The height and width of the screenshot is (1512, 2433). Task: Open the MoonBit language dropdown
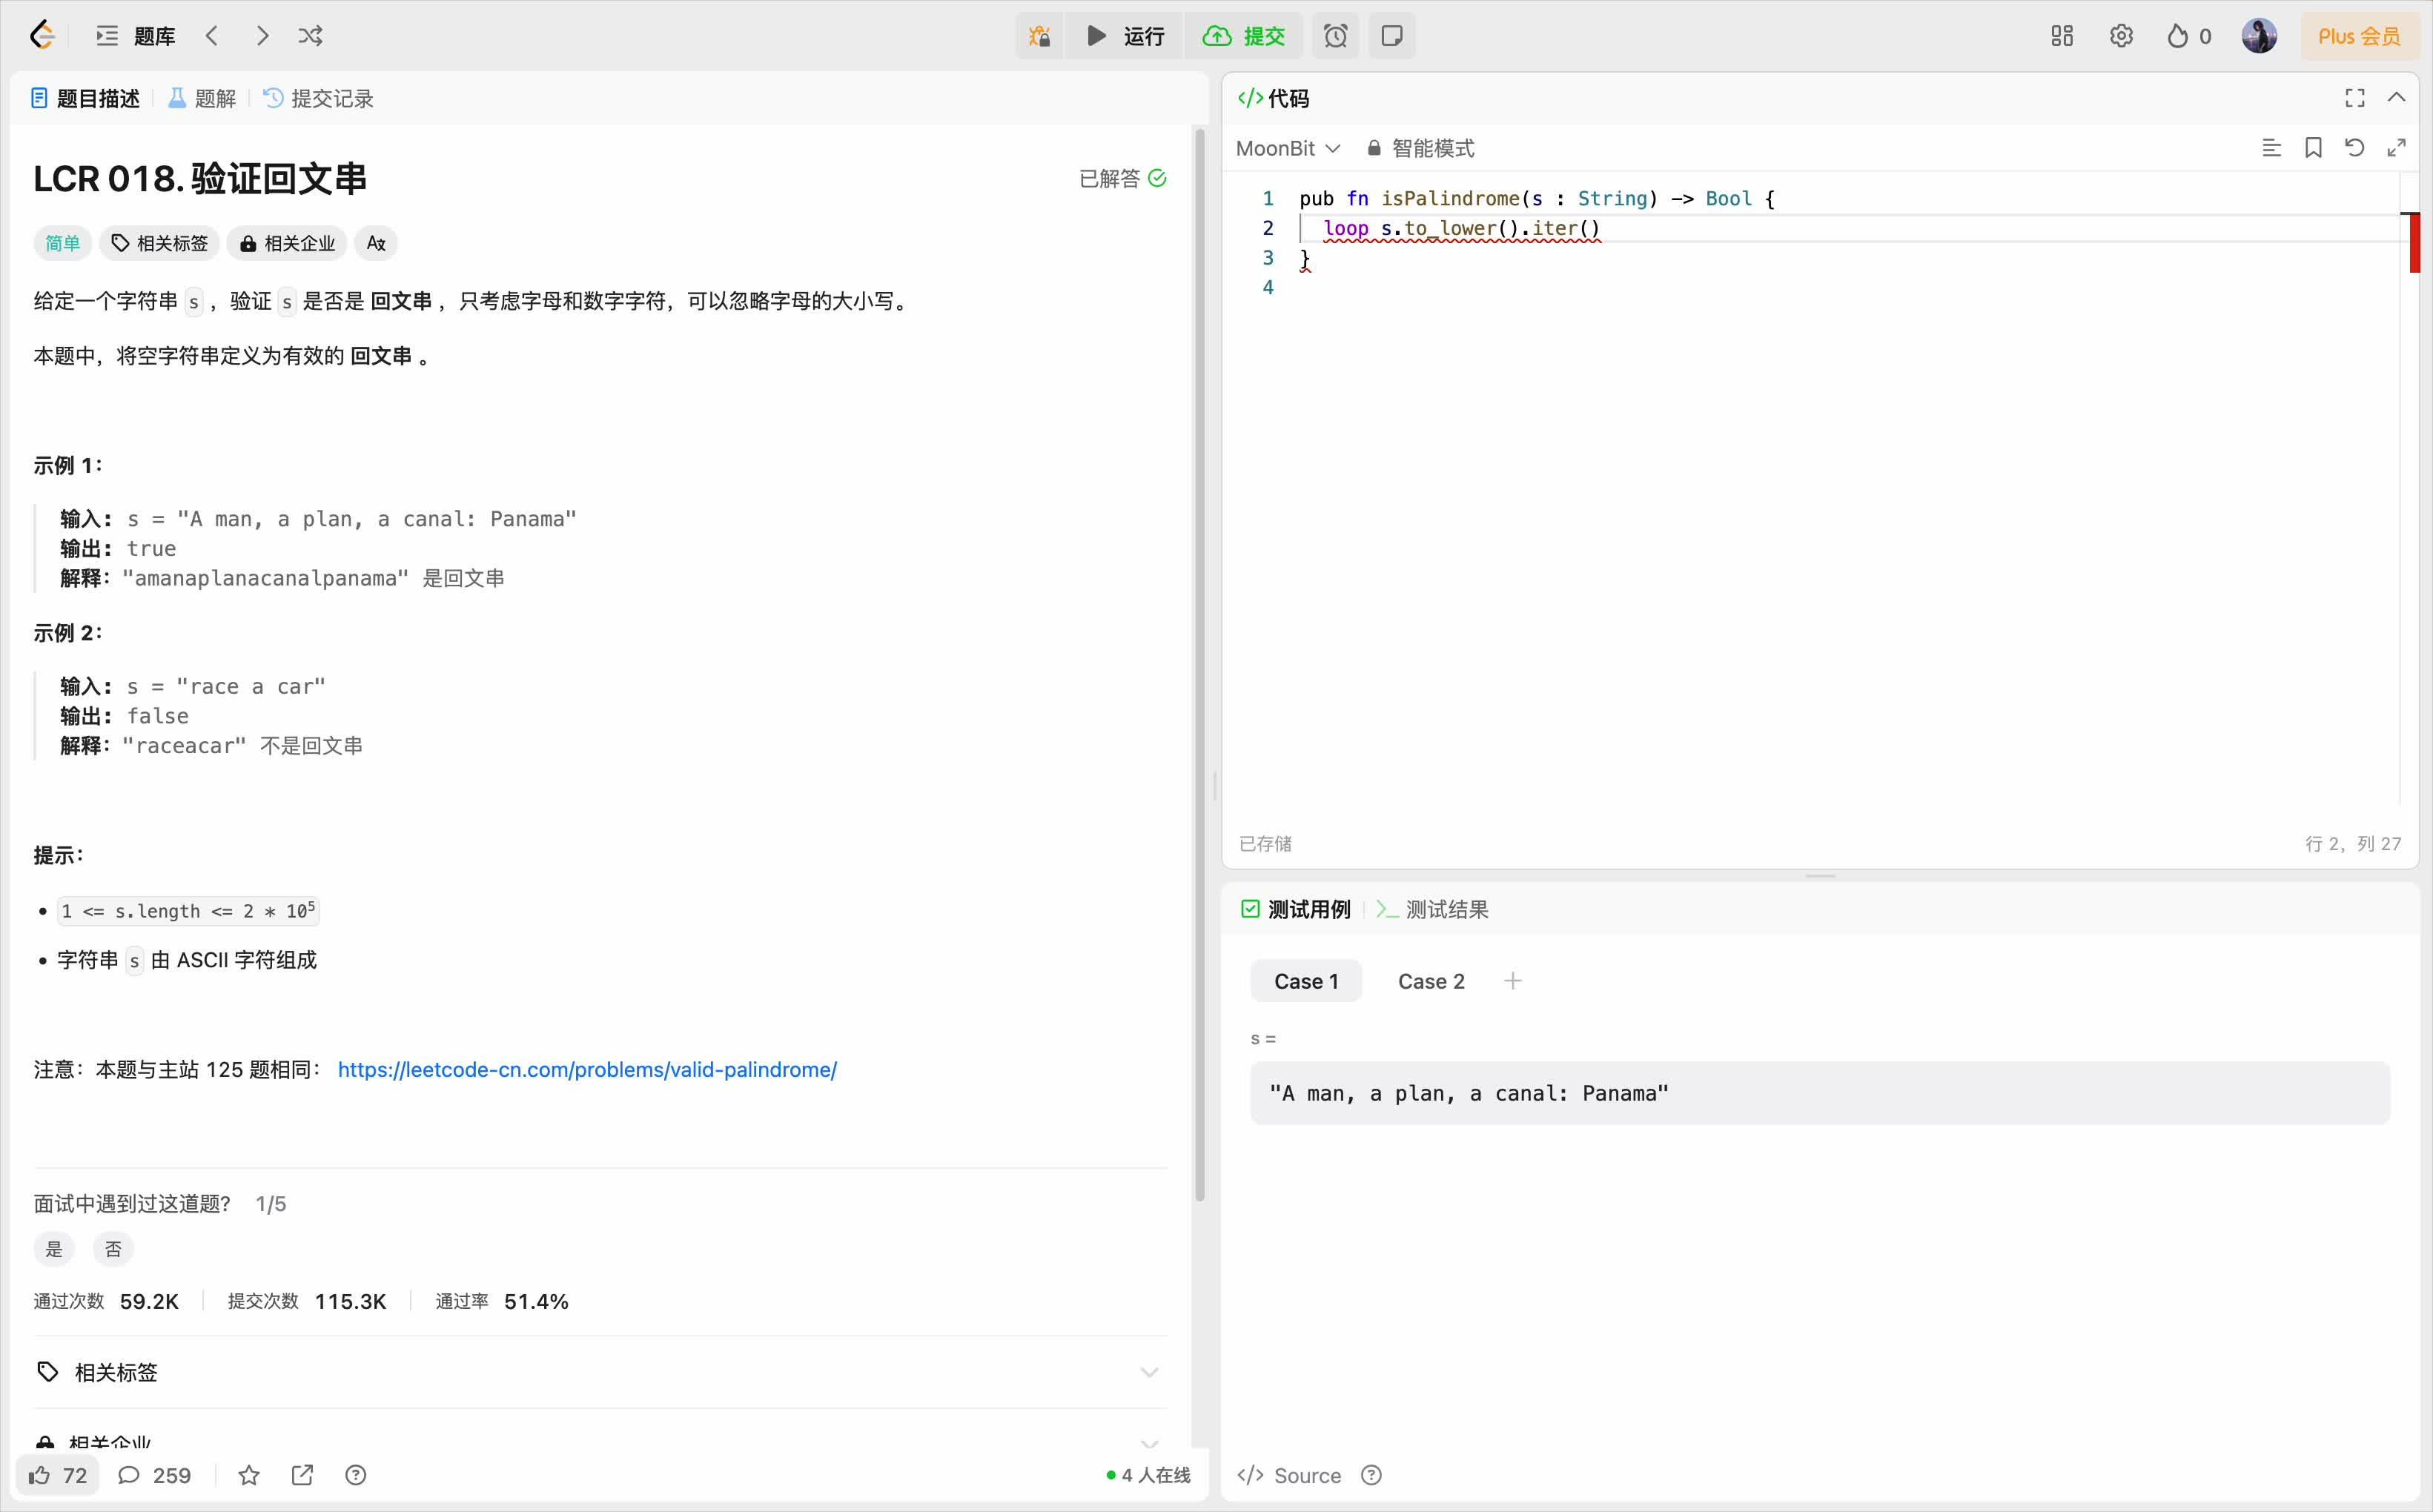pos(1288,147)
